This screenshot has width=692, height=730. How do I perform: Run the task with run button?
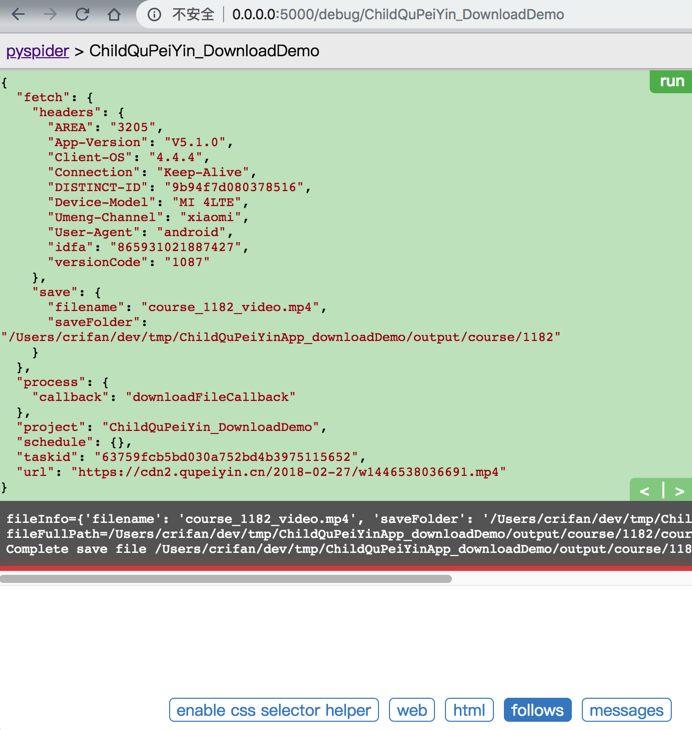[x=671, y=81]
